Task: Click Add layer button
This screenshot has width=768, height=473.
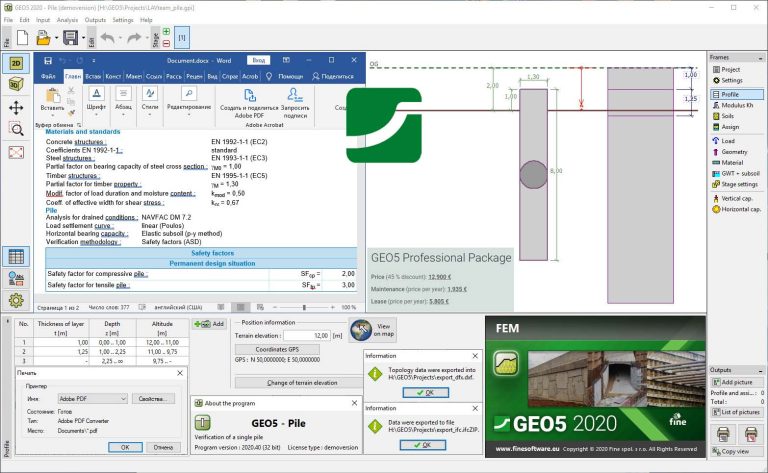Action: 209,324
